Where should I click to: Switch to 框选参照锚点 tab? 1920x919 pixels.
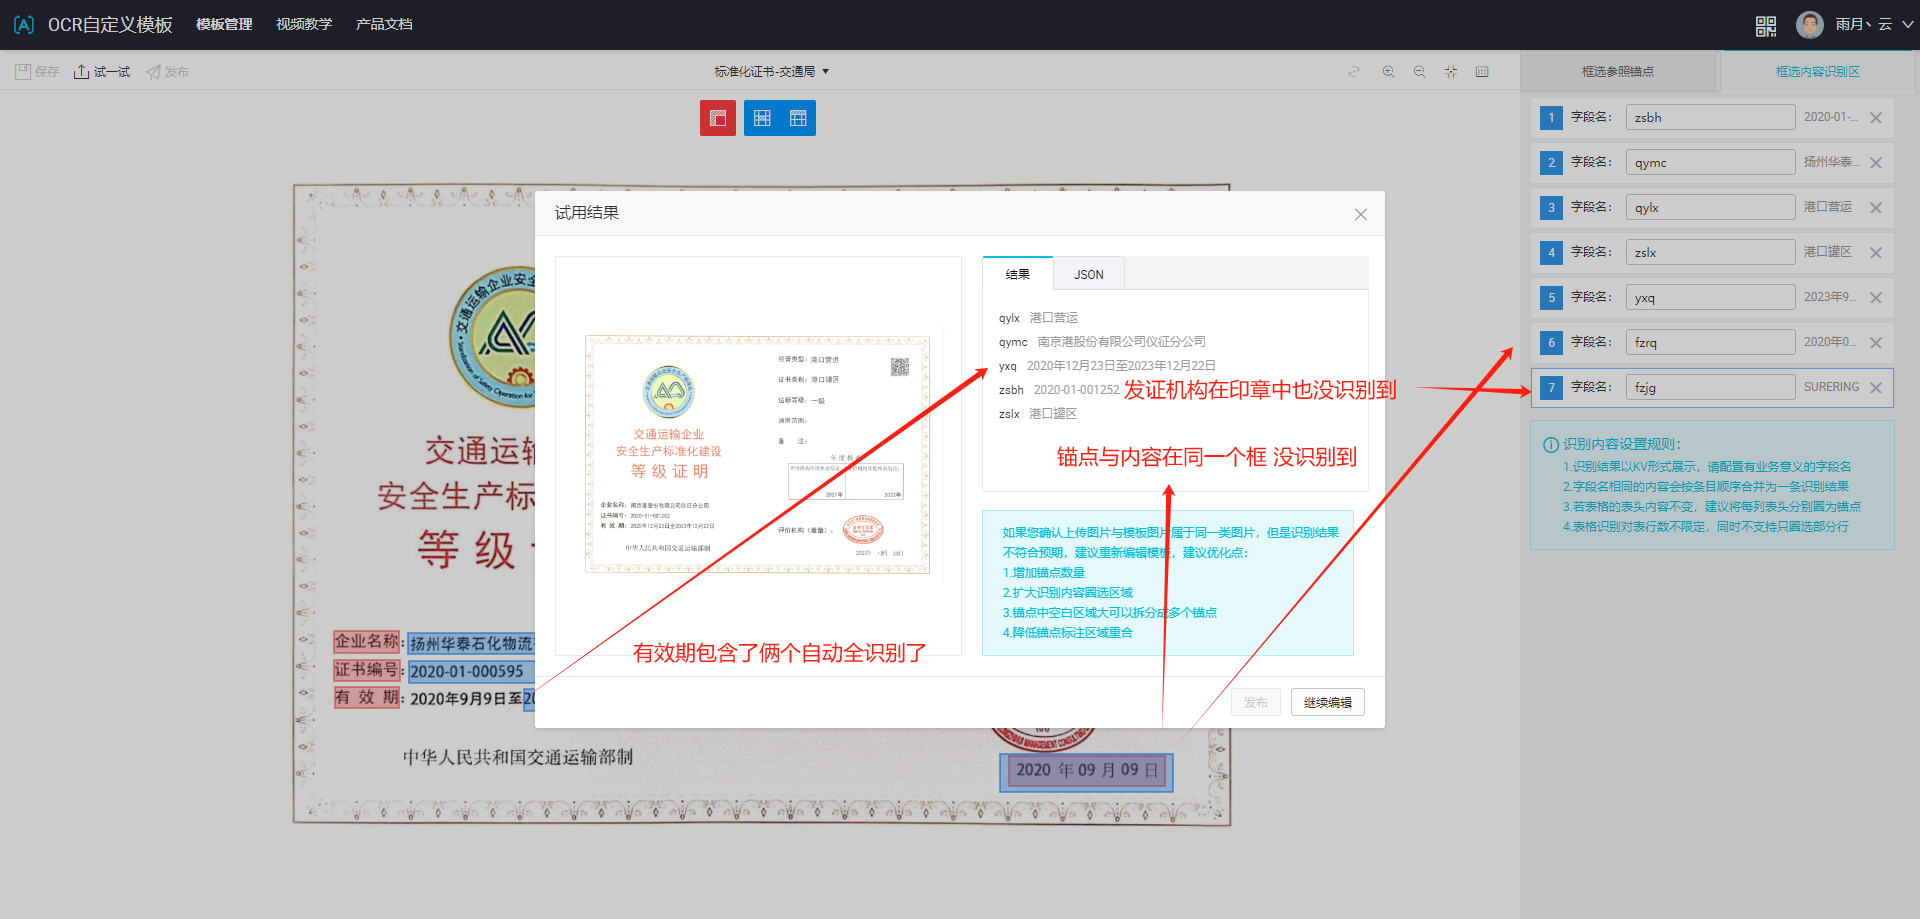[1618, 72]
